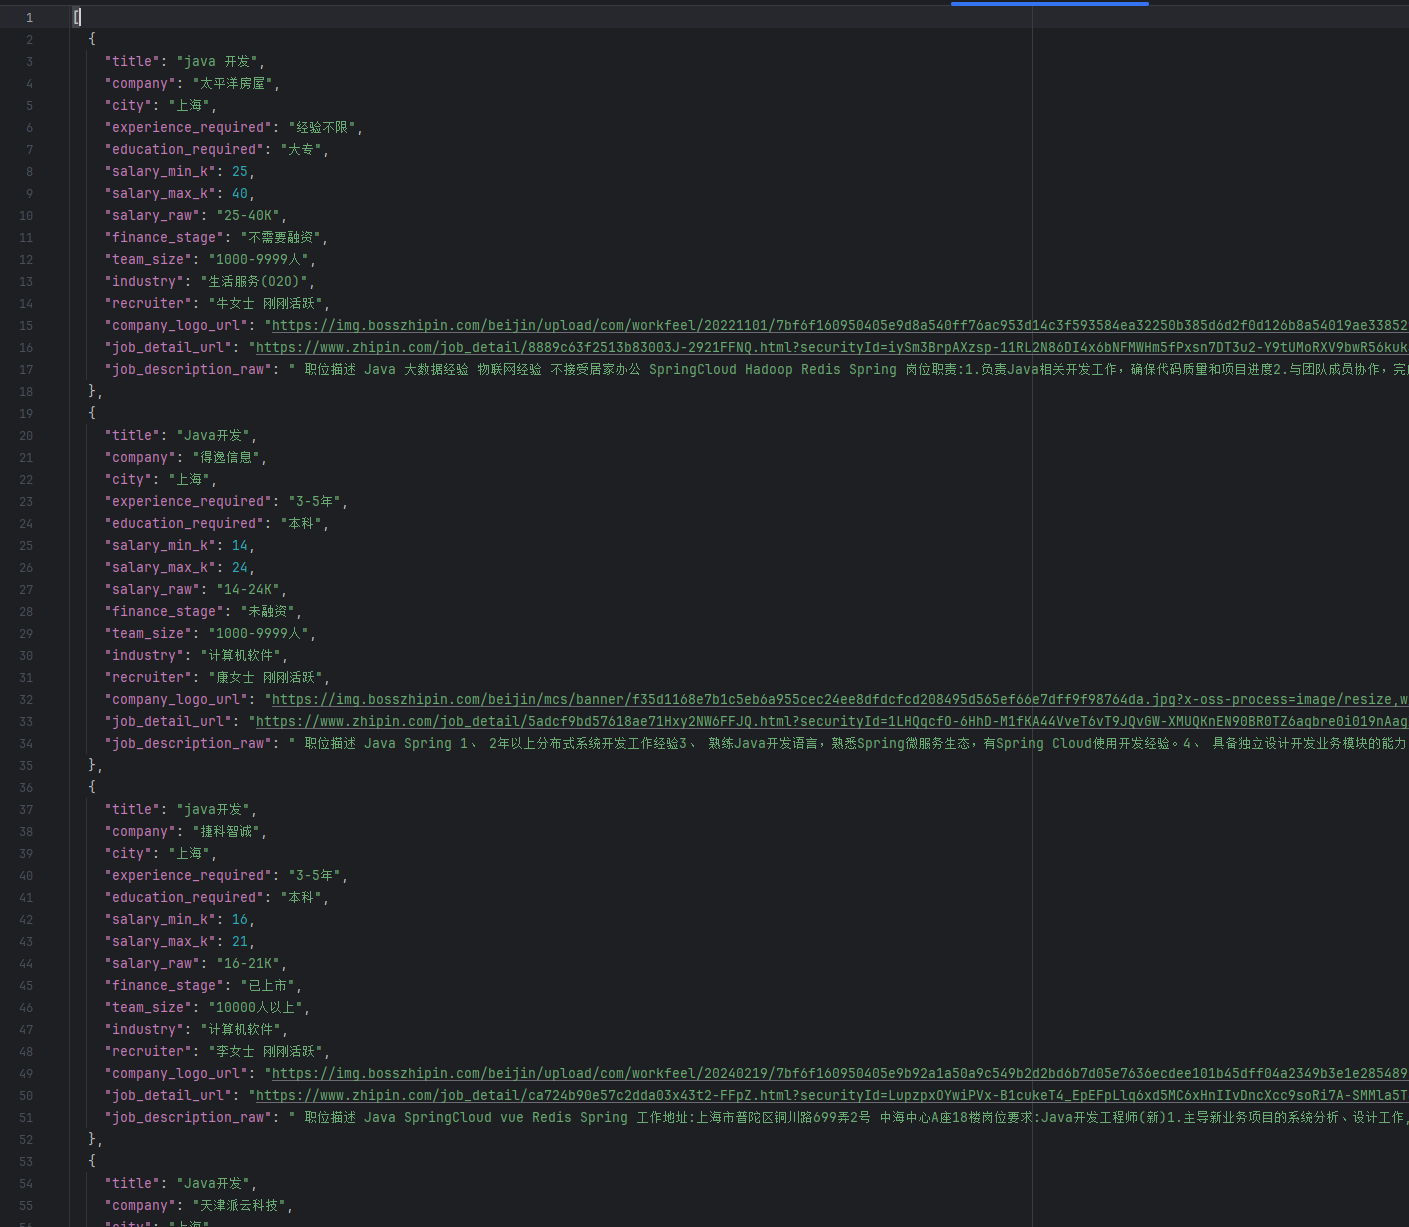Click the company value "天津派云科技"
The image size is (1409, 1227).
pos(238,1205)
